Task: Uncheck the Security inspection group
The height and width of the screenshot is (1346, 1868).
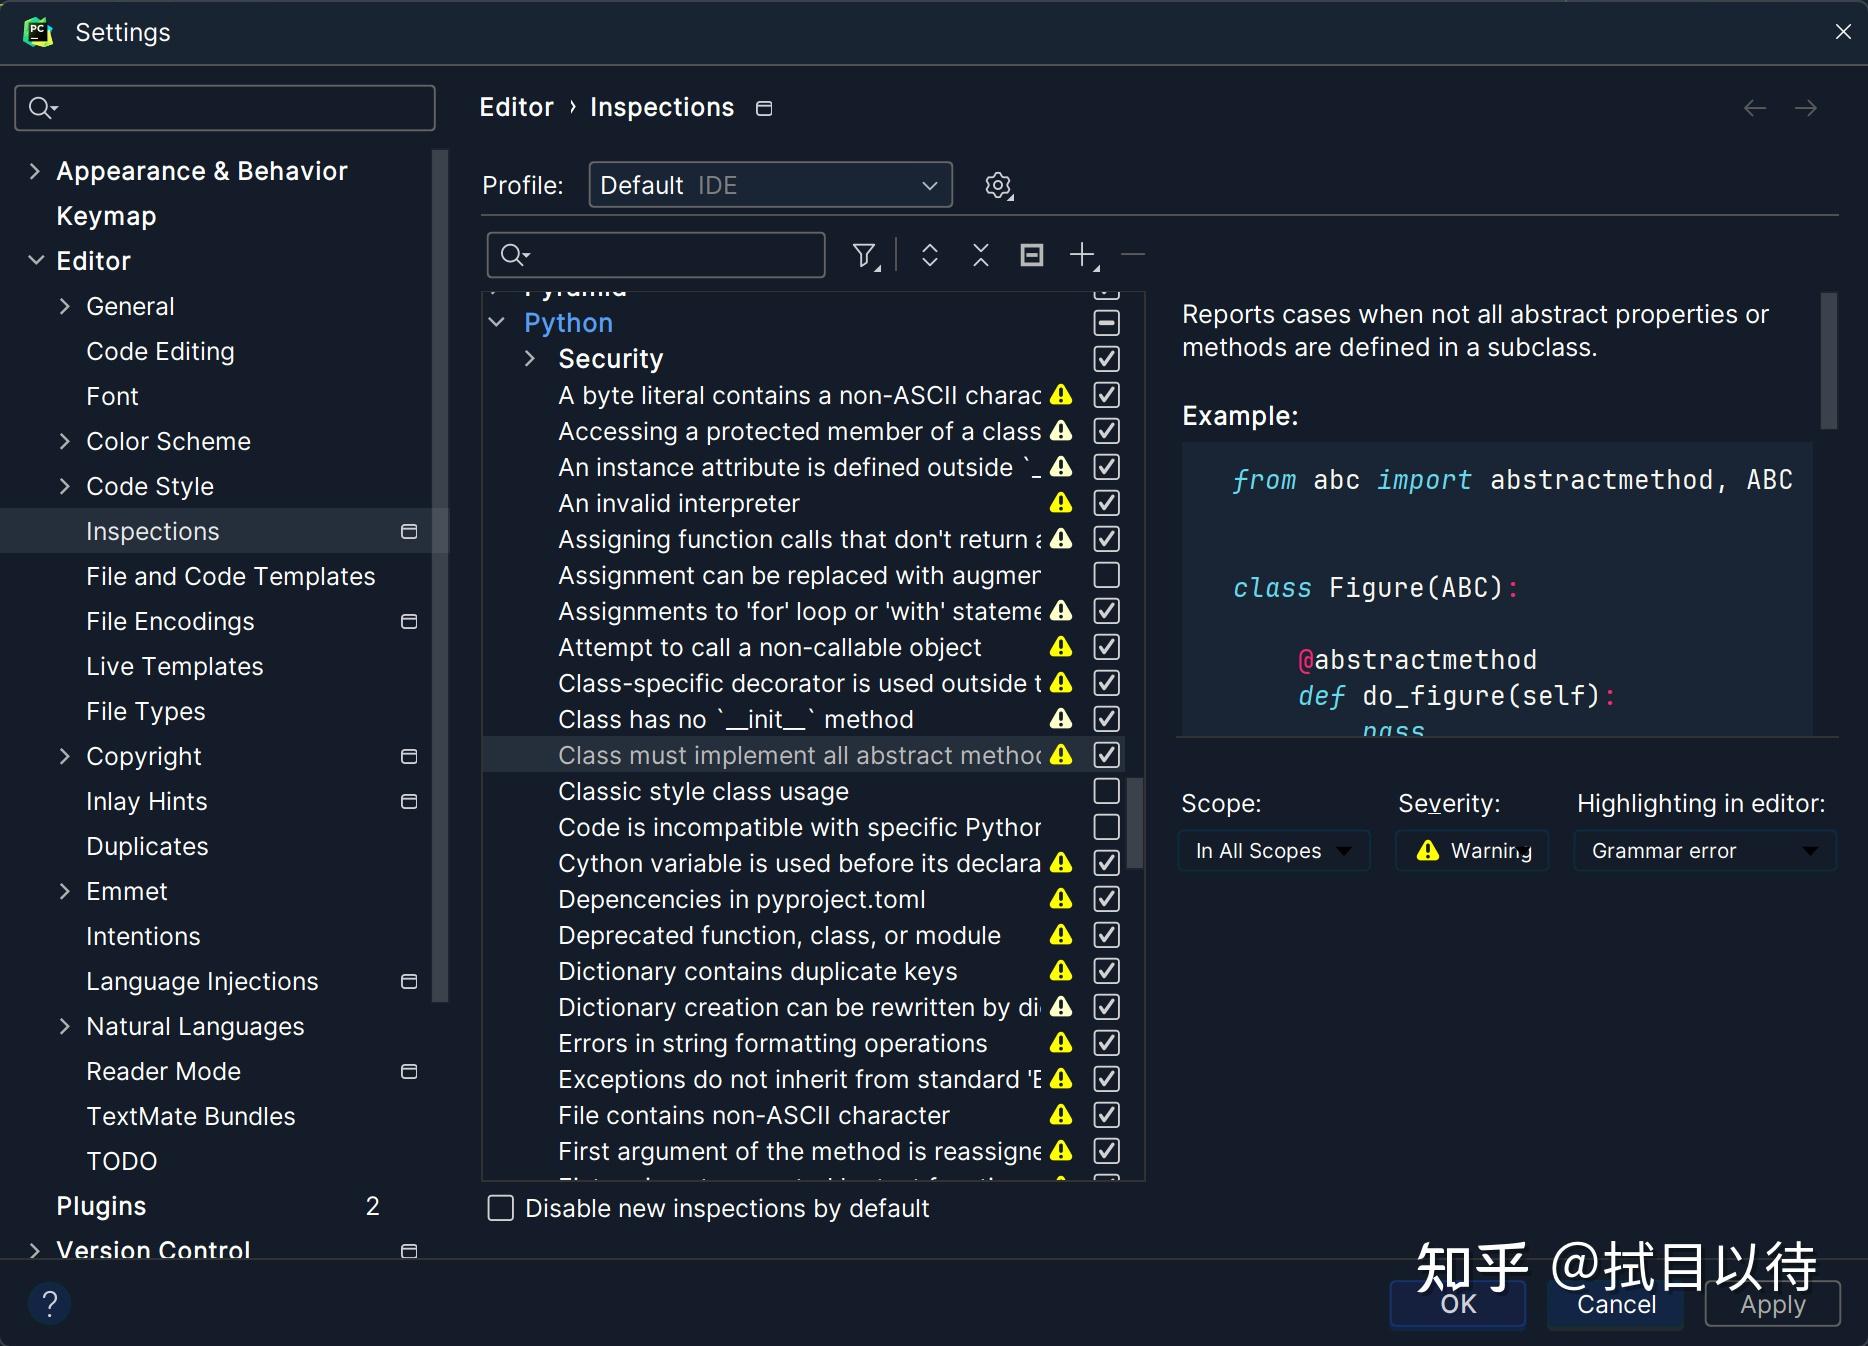Action: (x=1105, y=359)
